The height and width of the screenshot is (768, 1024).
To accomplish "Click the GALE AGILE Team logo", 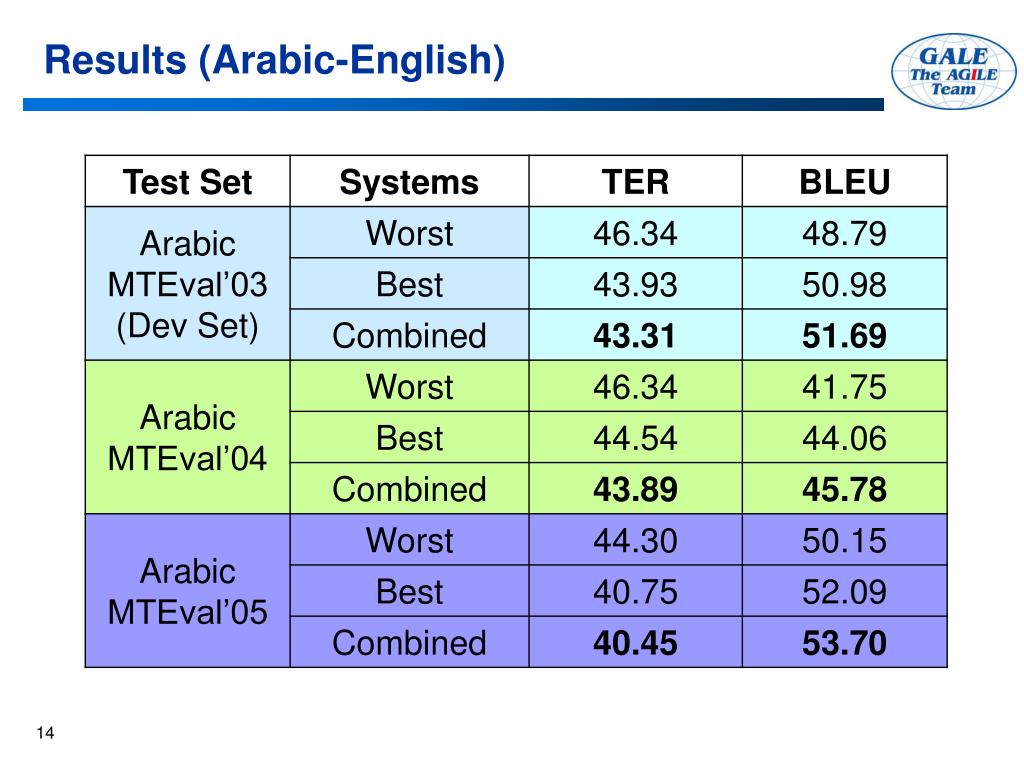I will 953,71.
